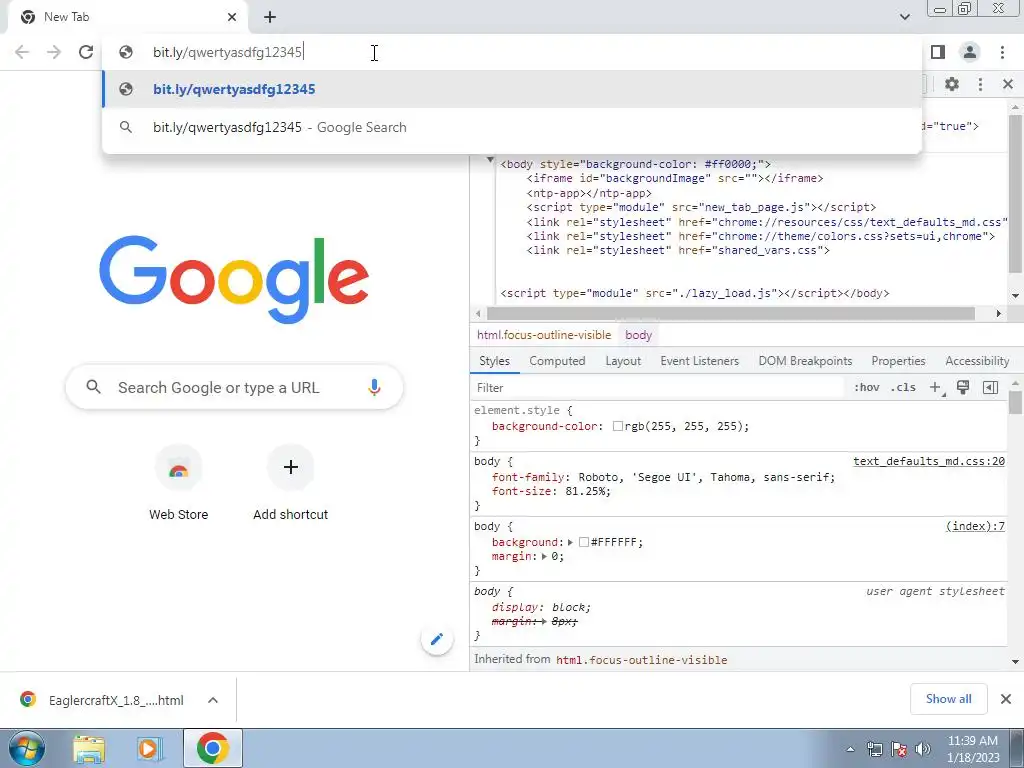Open Windows Explorer from taskbar
Viewport: 1024px width, 768px height.
coord(89,748)
